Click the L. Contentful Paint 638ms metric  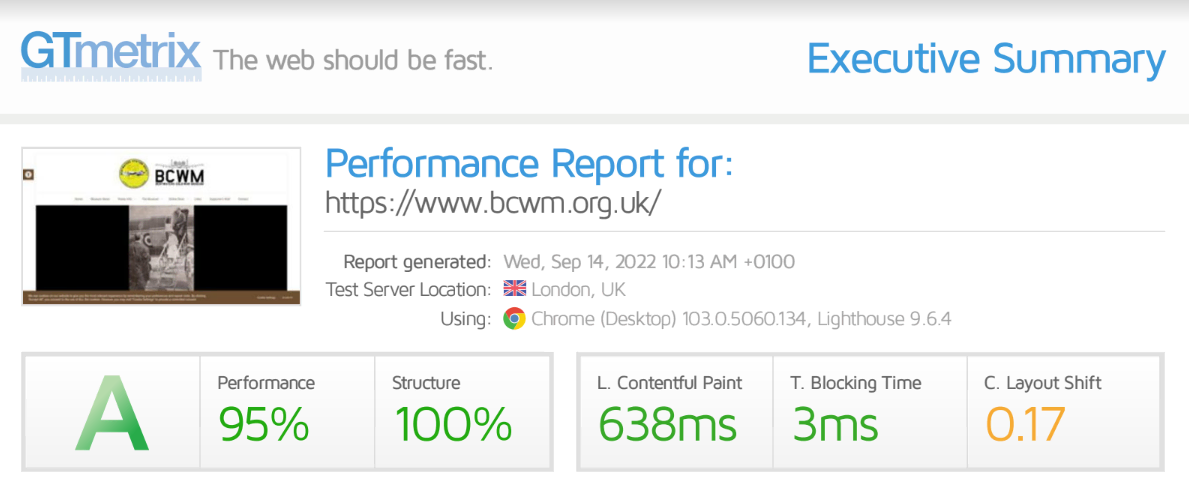[x=667, y=424]
